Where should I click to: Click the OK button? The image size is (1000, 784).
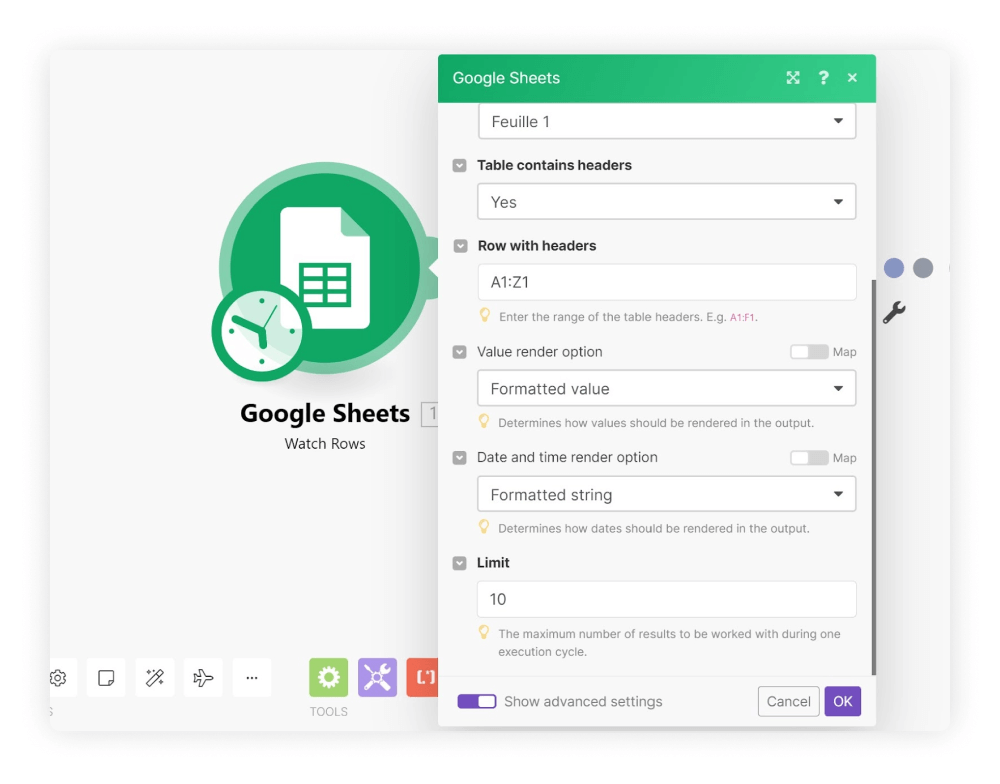tap(842, 702)
